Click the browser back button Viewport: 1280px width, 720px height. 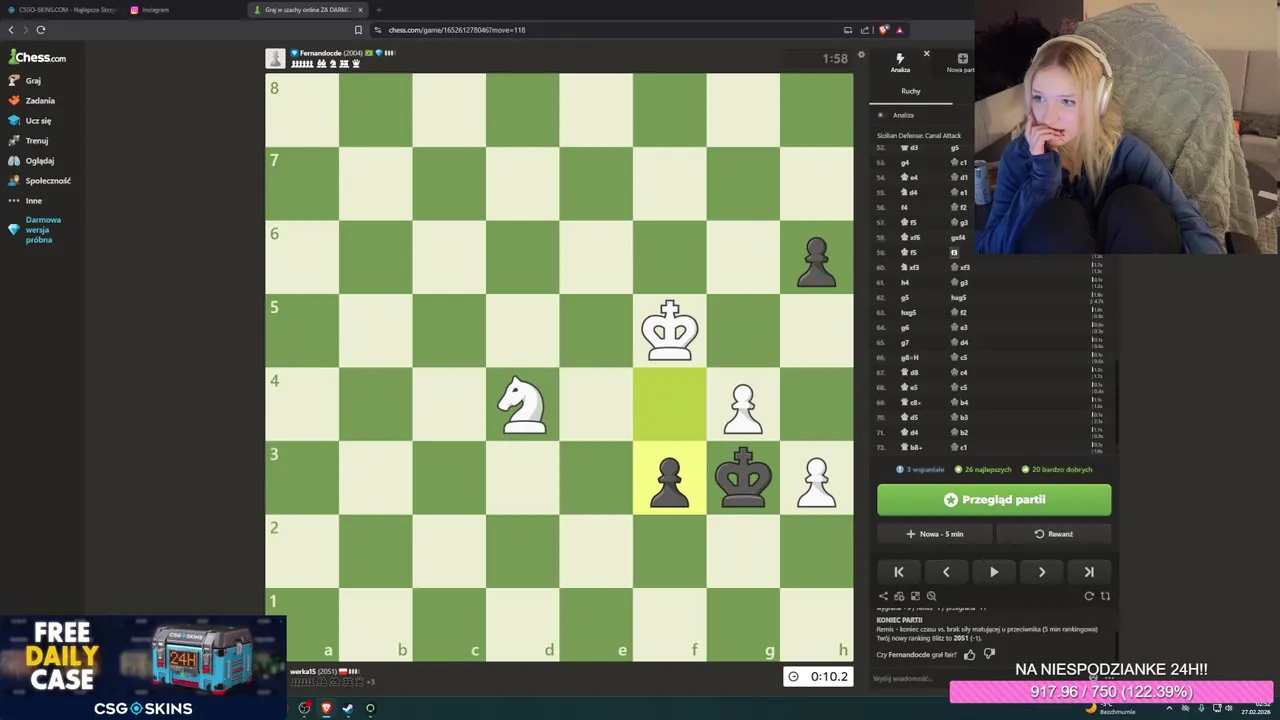[11, 30]
